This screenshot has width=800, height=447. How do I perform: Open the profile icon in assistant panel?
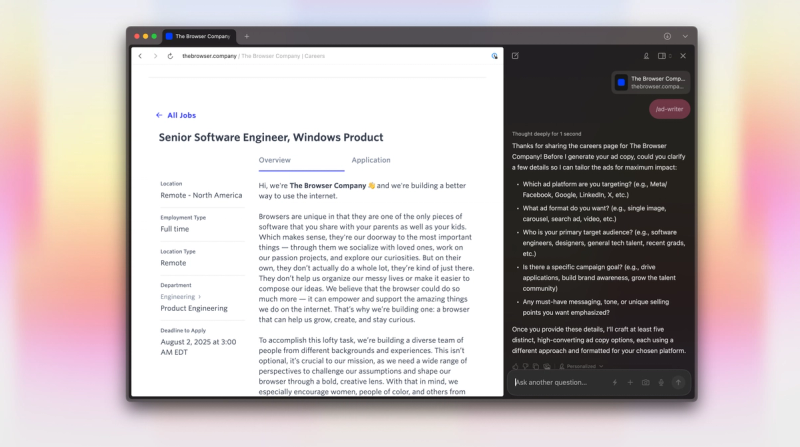pyautogui.click(x=646, y=56)
